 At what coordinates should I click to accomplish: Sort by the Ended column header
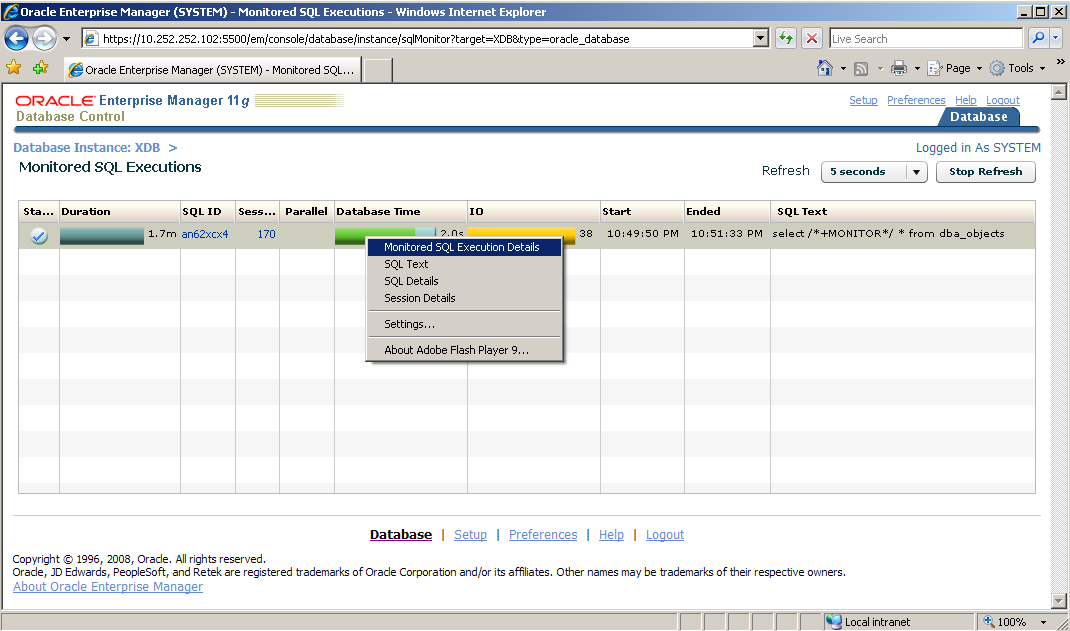click(727, 211)
